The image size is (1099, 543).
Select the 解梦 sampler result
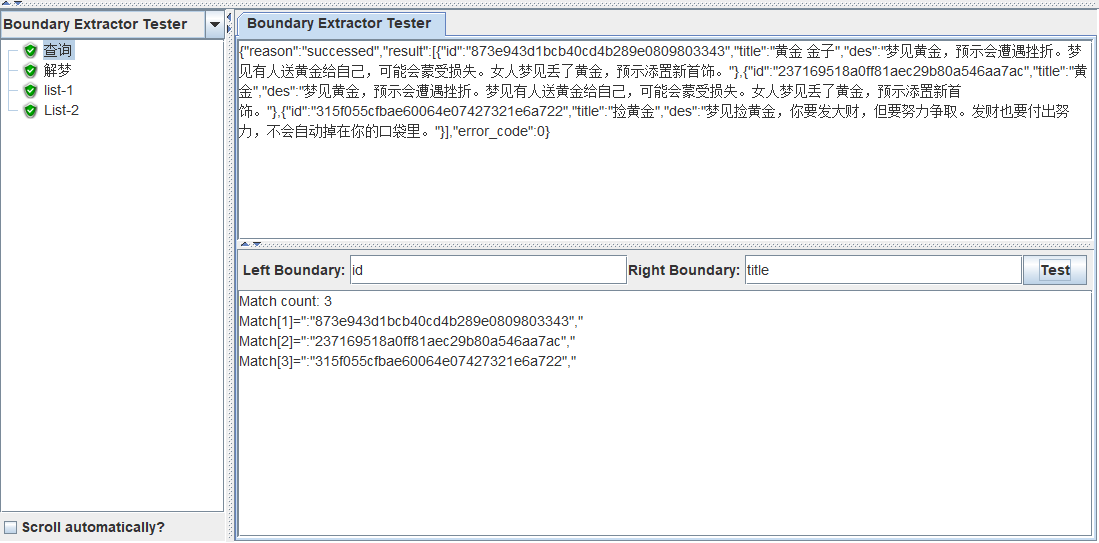[57, 71]
